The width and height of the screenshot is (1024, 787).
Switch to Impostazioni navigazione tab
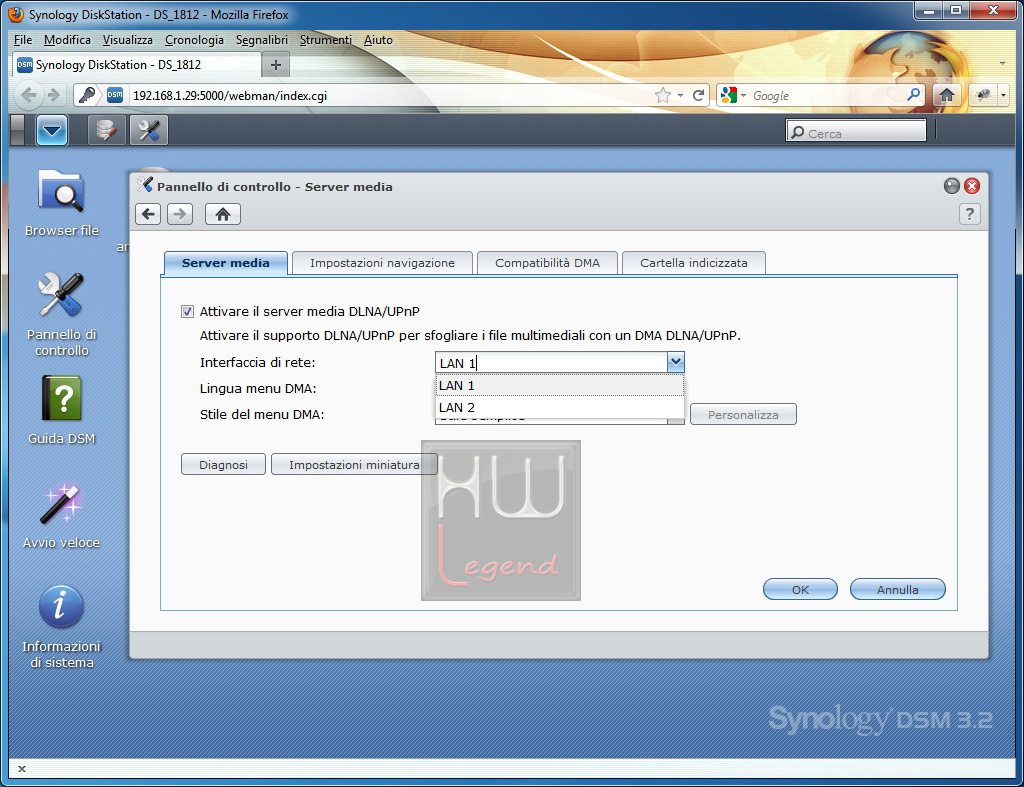click(x=382, y=263)
